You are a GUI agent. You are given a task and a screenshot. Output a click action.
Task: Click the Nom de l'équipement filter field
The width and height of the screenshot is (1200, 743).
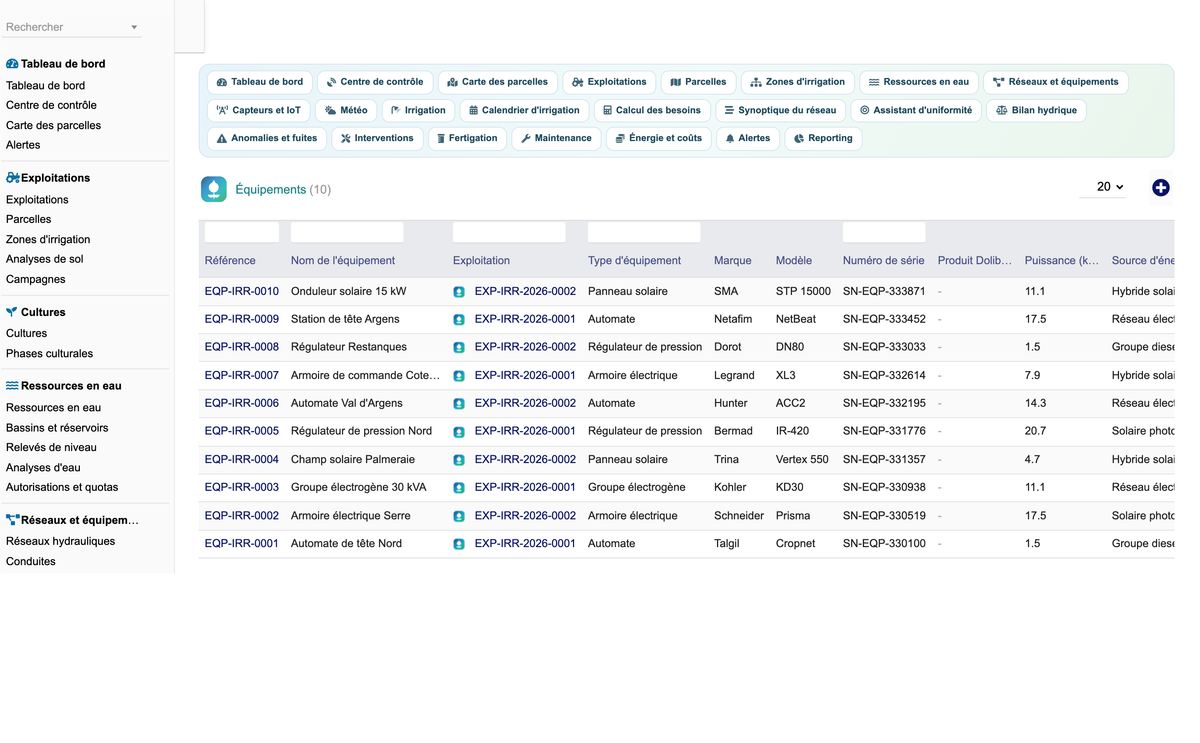(347, 232)
